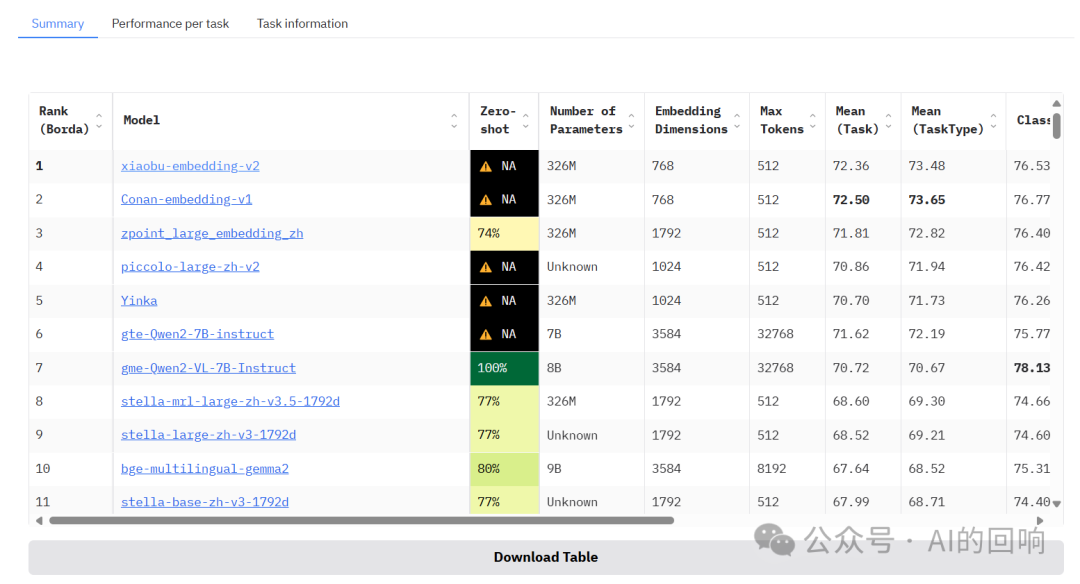Viewport: 1080px width, 584px height.
Task: Click the Mean (TaskType) header text
Action: (x=948, y=121)
